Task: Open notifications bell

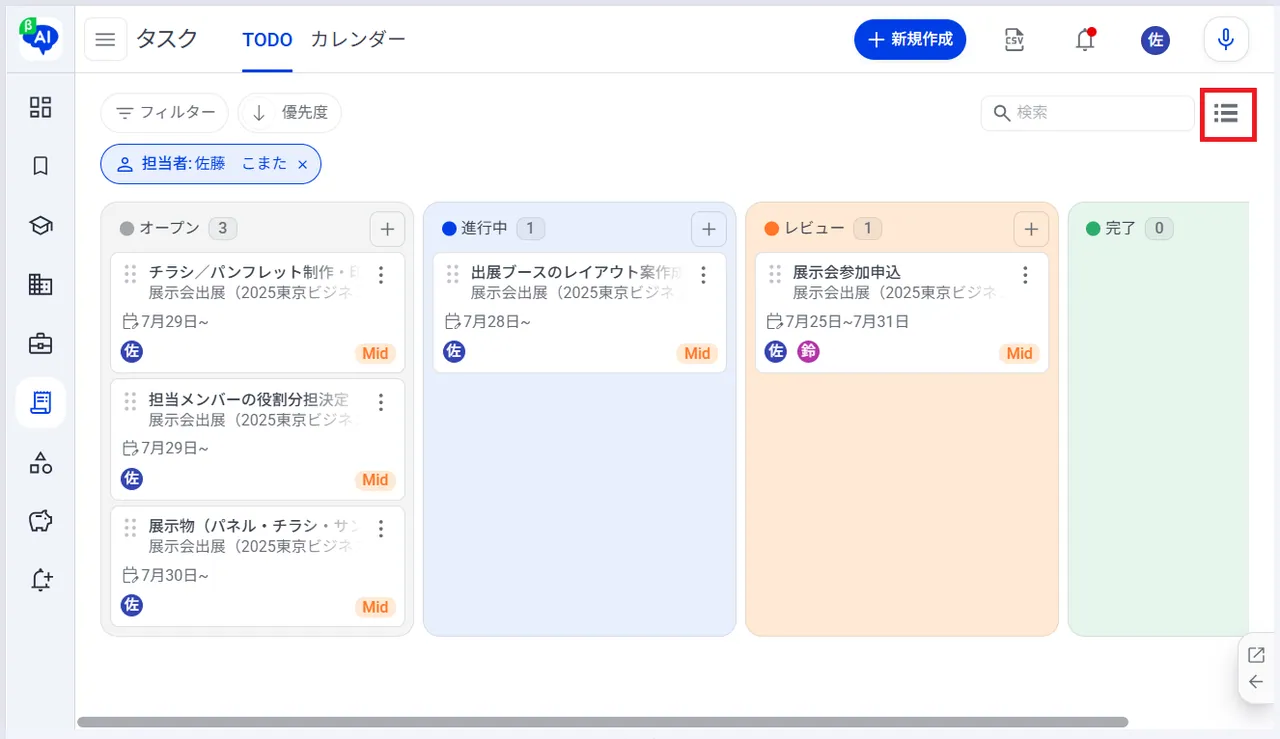Action: (1085, 40)
